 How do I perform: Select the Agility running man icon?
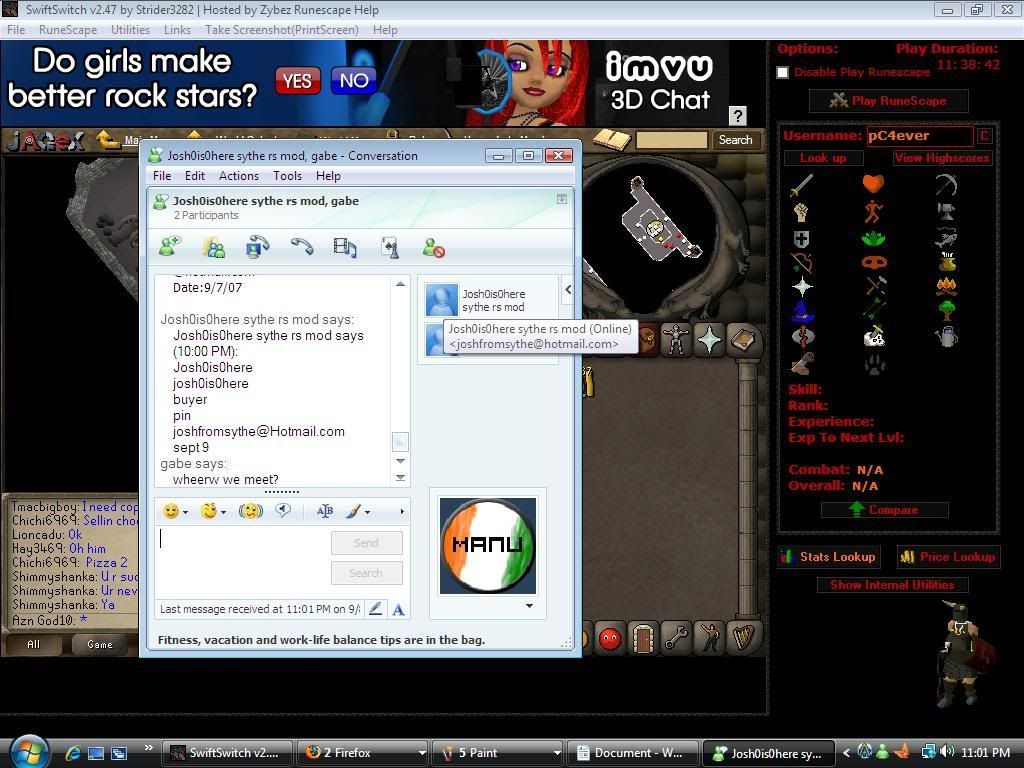point(873,212)
